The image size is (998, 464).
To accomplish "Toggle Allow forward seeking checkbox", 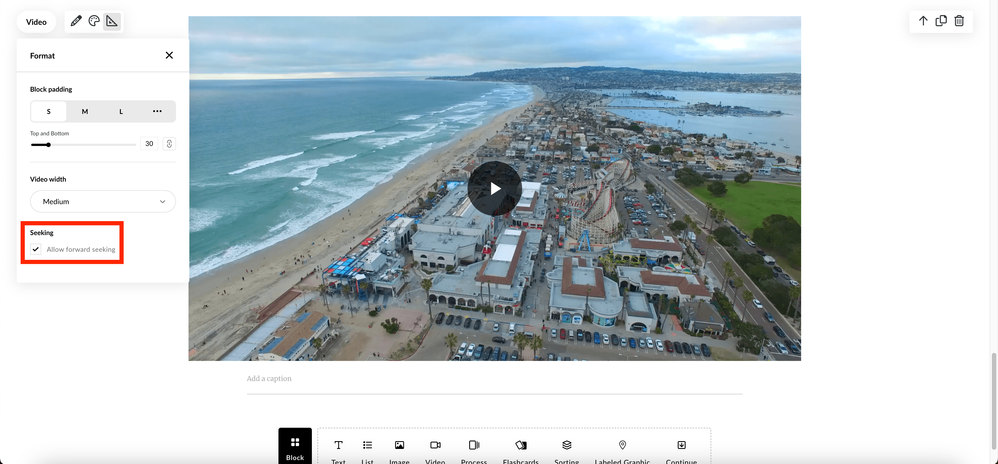I will point(36,249).
